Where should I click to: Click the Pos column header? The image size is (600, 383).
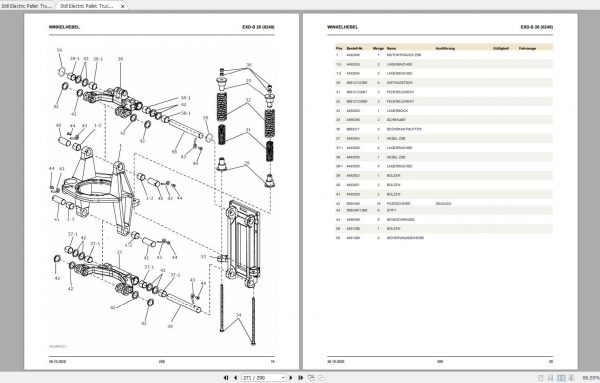click(x=339, y=49)
